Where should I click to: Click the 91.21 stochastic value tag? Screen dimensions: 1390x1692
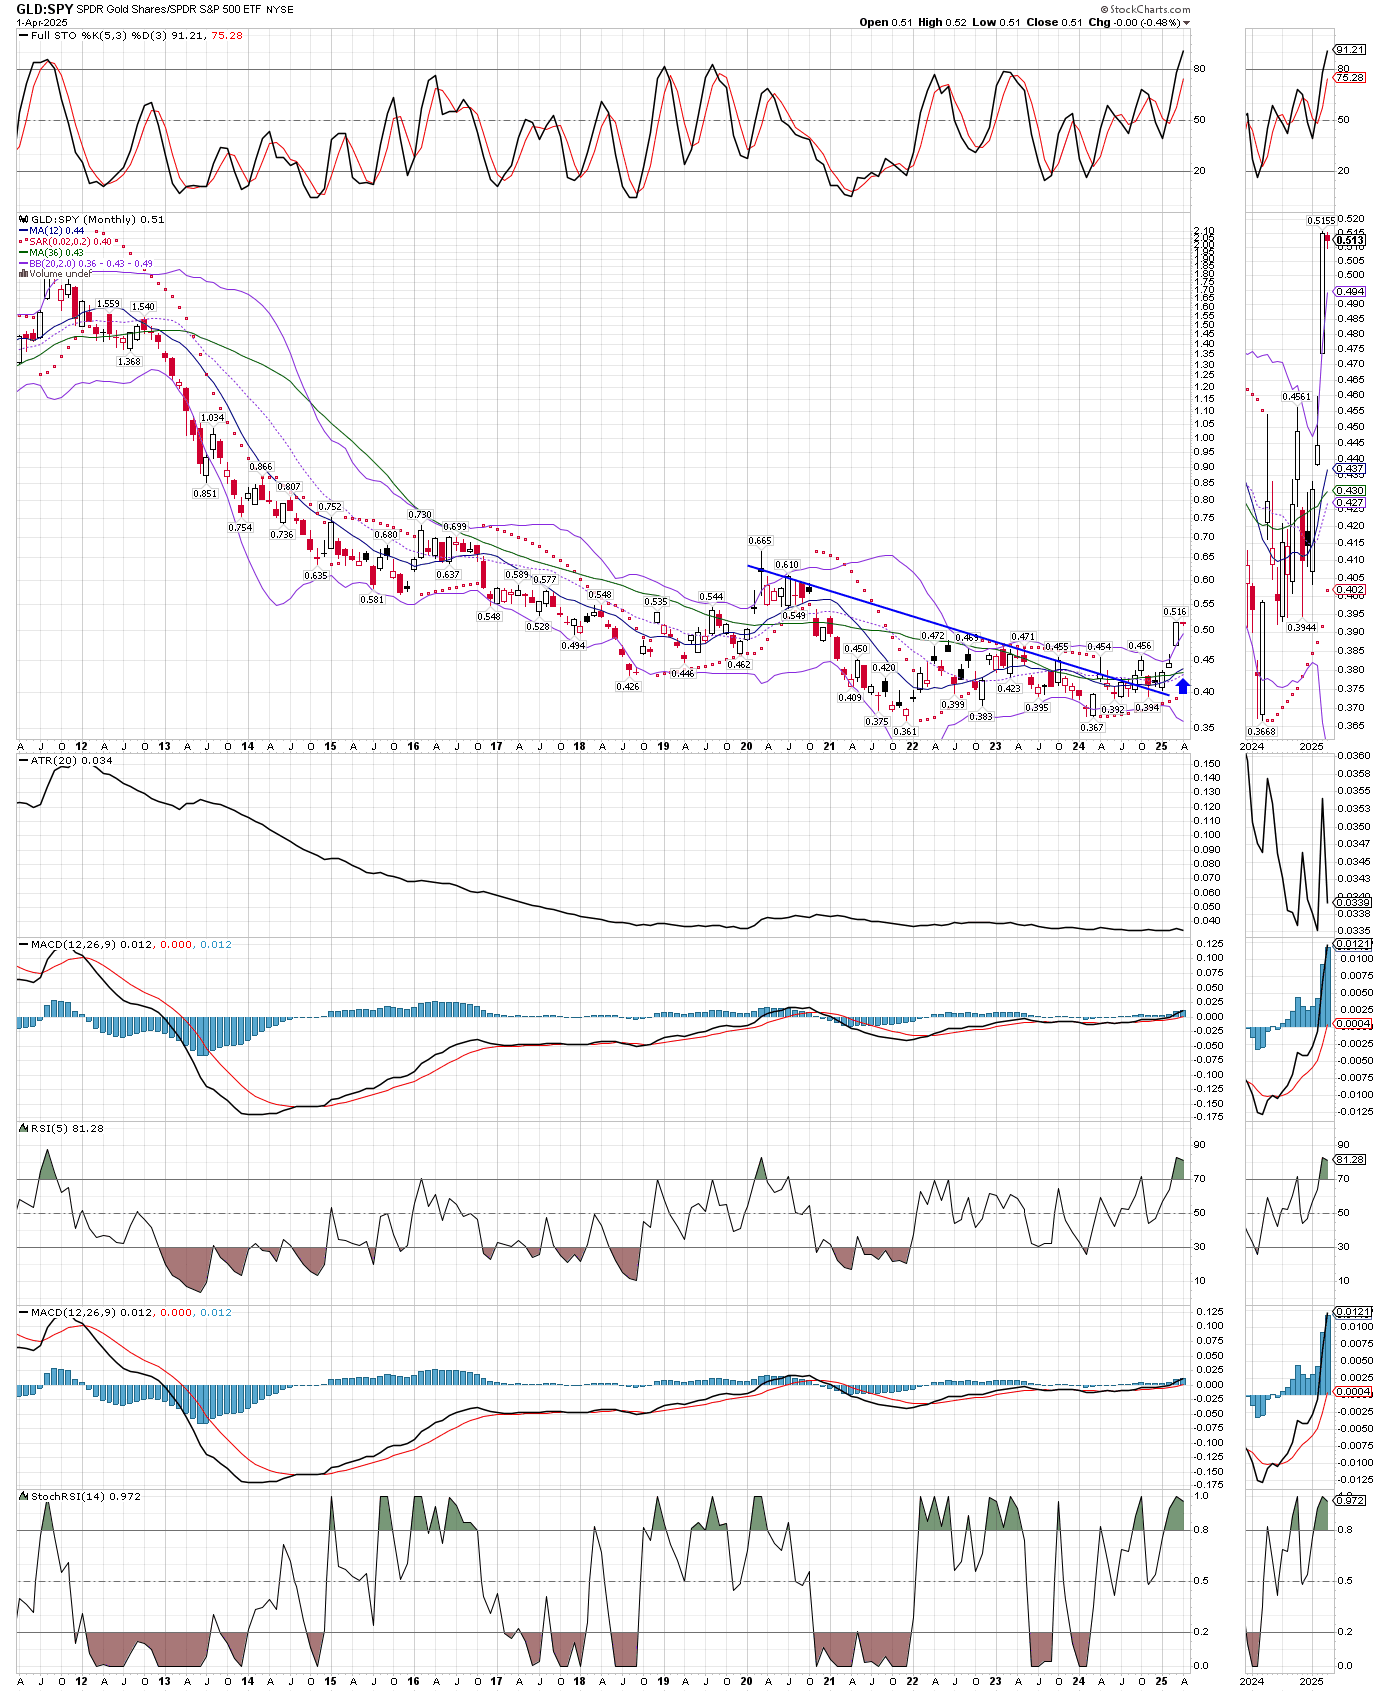(x=1350, y=50)
